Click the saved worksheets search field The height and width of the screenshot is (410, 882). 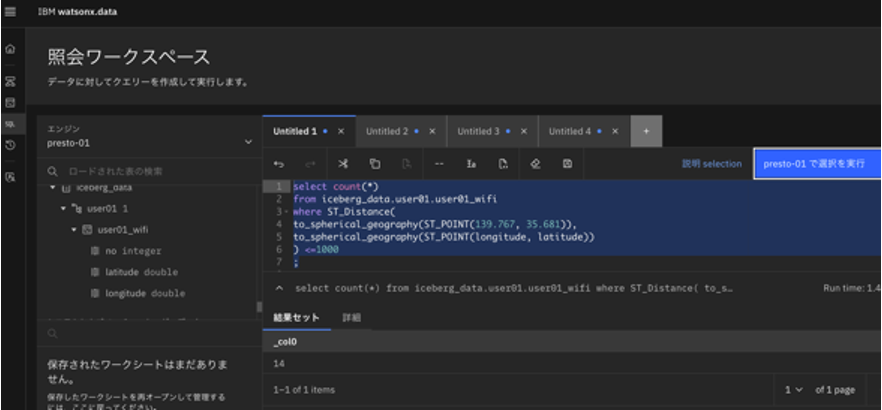[149, 334]
